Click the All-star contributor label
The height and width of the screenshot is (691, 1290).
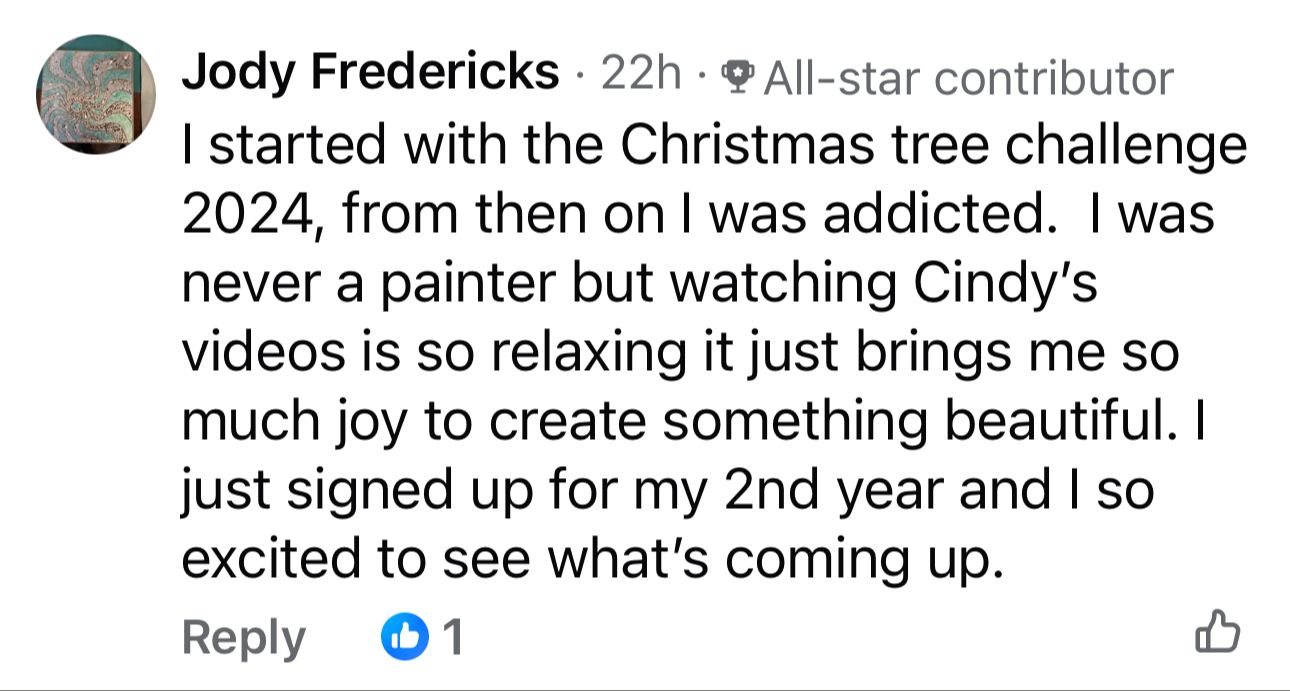click(967, 76)
